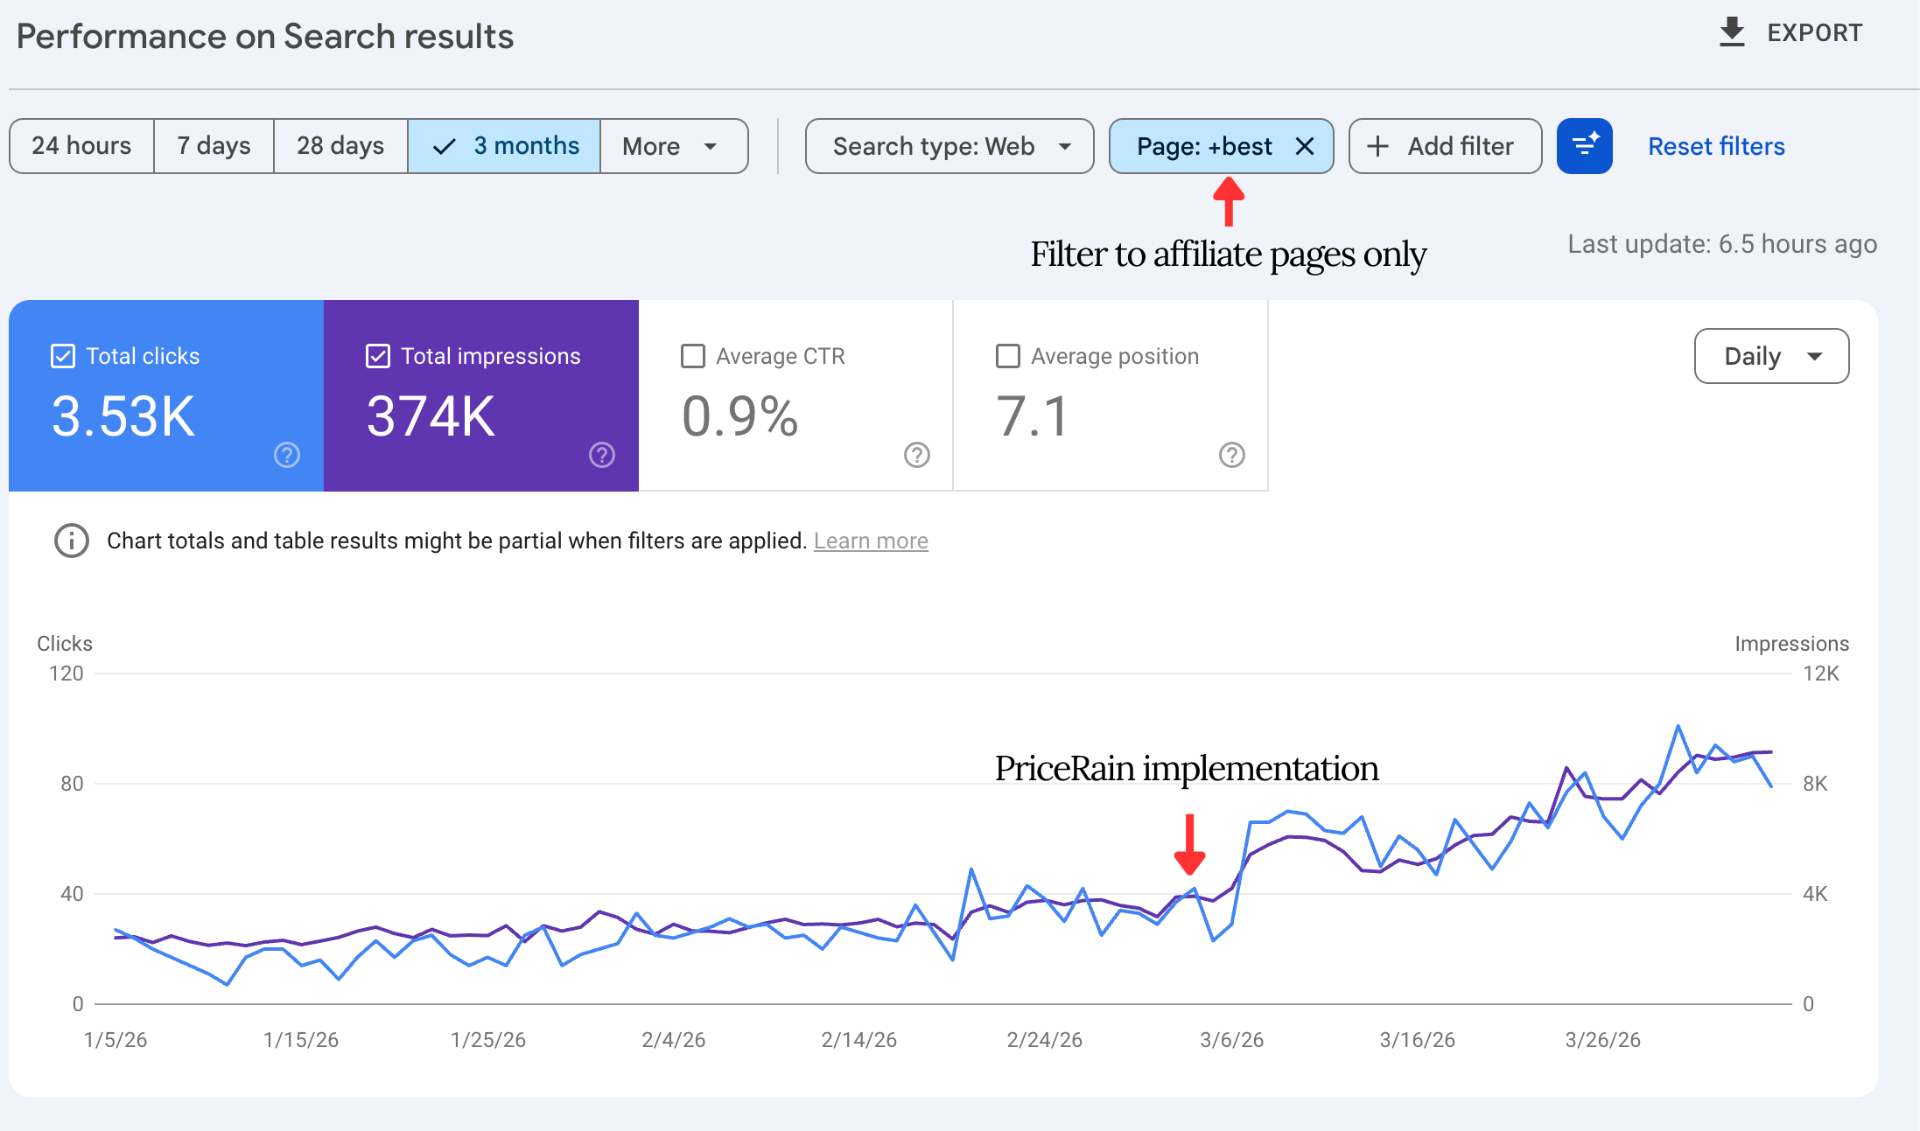Open help icon on Average position card
This screenshot has width=1920, height=1131.
pos(1232,455)
